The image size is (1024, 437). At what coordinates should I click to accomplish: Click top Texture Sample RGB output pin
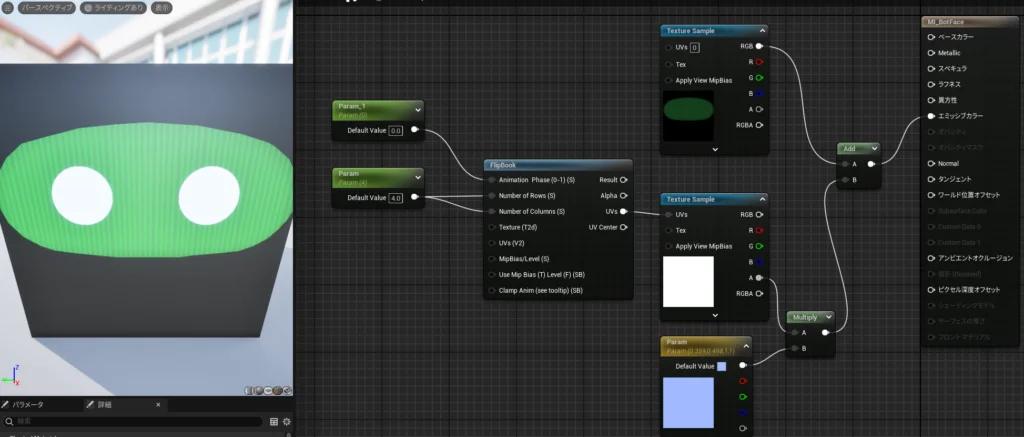coord(759,46)
